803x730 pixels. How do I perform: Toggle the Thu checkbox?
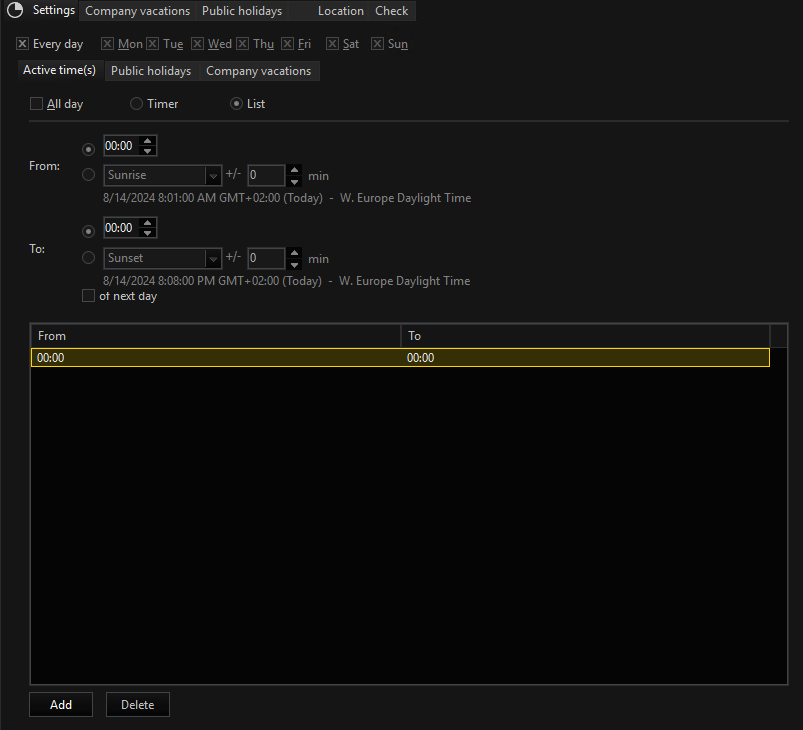click(242, 44)
